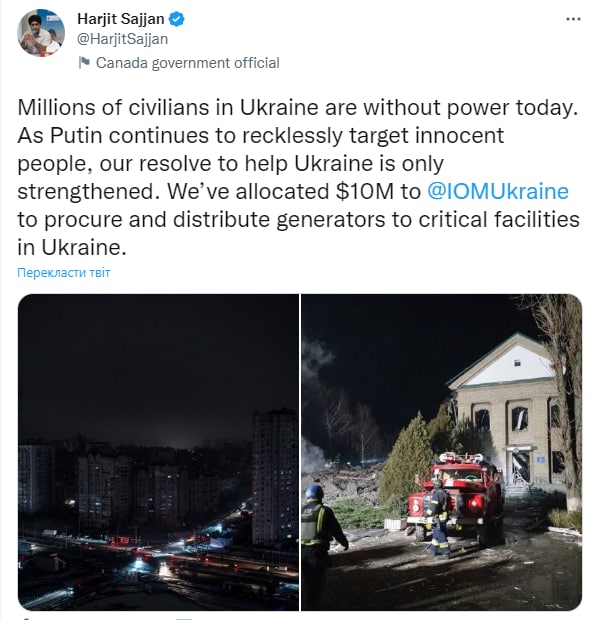This screenshot has height=620, width=599.
Task: Open the dark city skyline photo
Action: (x=158, y=452)
